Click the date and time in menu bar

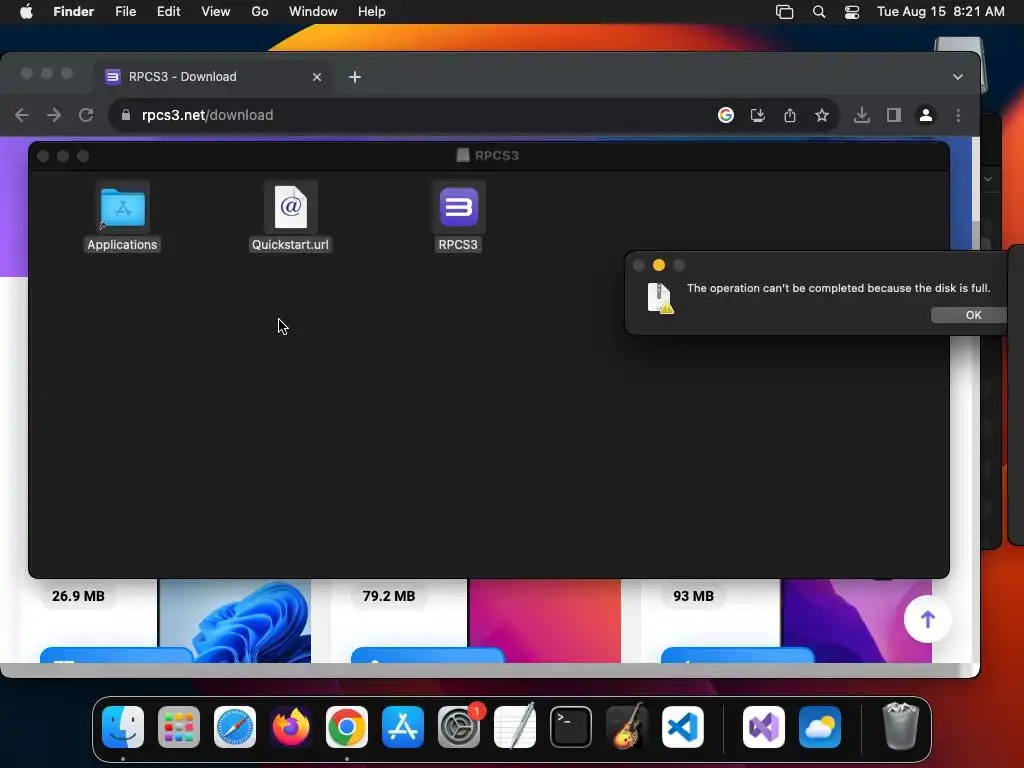click(x=940, y=12)
